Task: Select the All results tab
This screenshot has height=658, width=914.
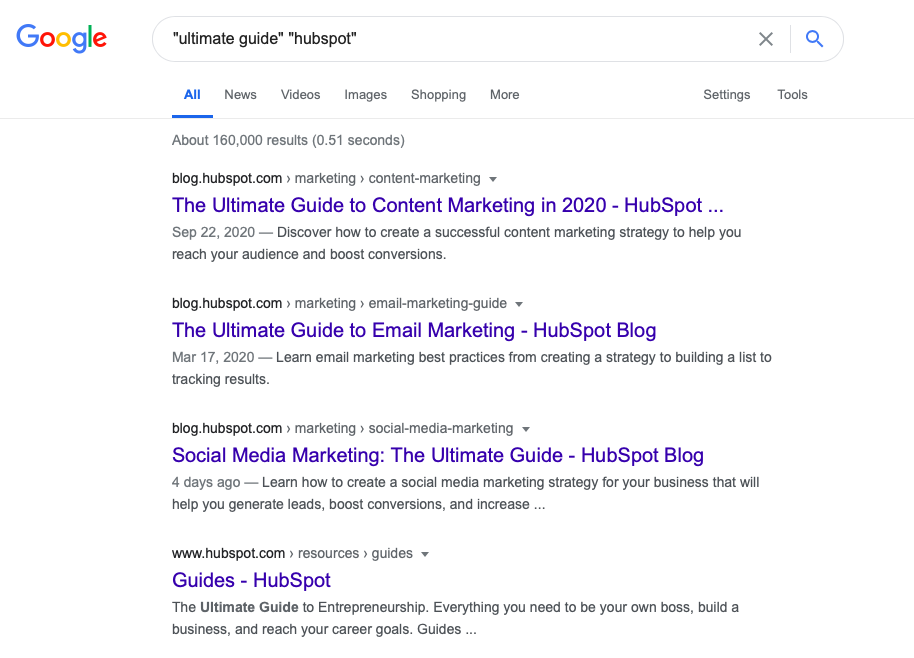Action: 192,95
